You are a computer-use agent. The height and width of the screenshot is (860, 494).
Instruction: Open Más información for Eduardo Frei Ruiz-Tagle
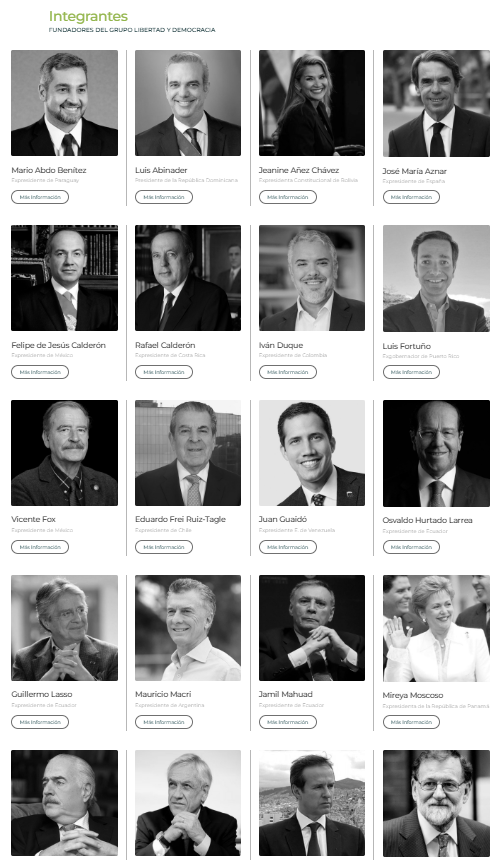click(164, 547)
